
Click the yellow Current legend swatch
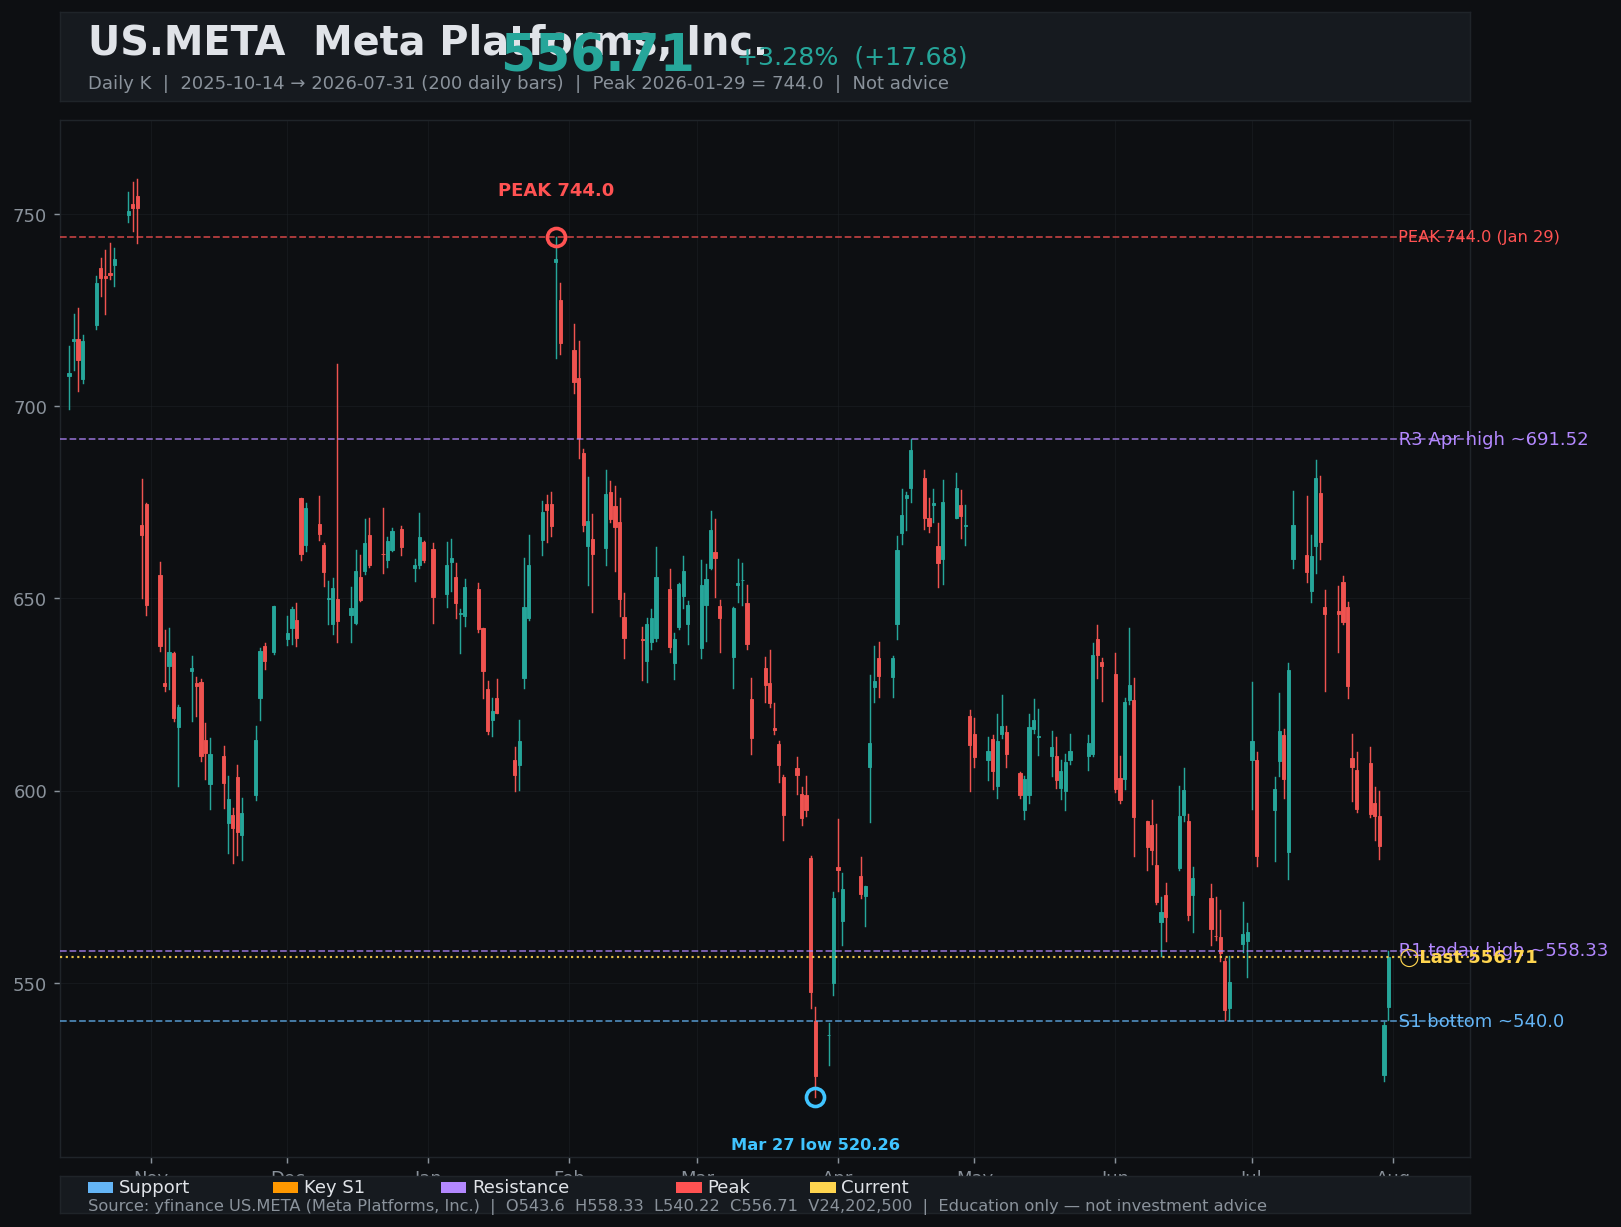point(823,1187)
